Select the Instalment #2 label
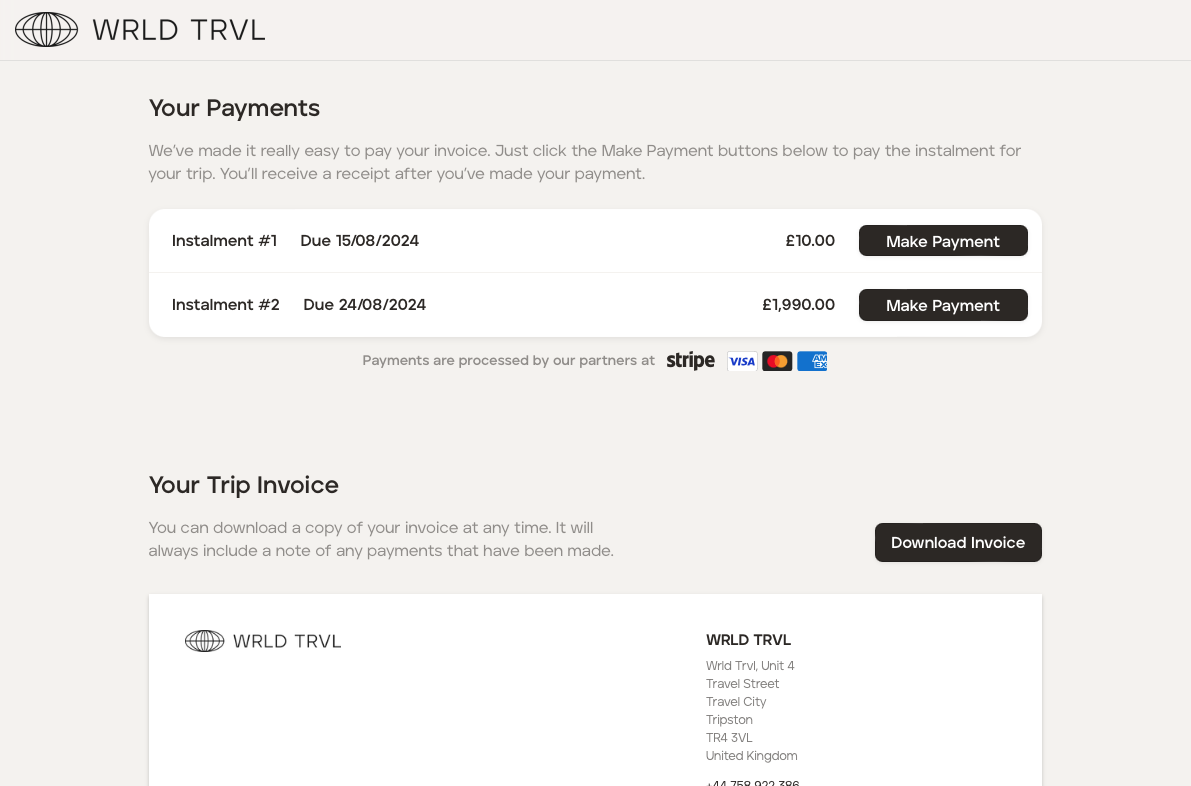This screenshot has width=1191, height=786. click(226, 305)
